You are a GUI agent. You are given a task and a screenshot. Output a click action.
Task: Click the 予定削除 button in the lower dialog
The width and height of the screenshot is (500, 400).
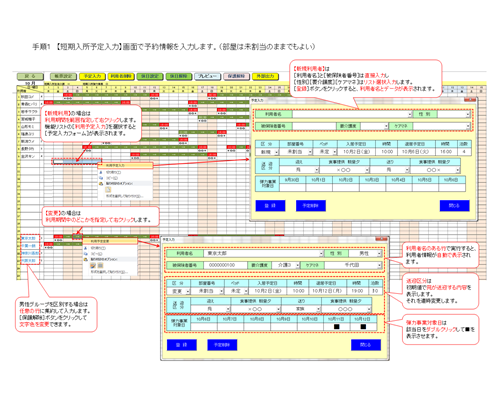[x=222, y=345]
